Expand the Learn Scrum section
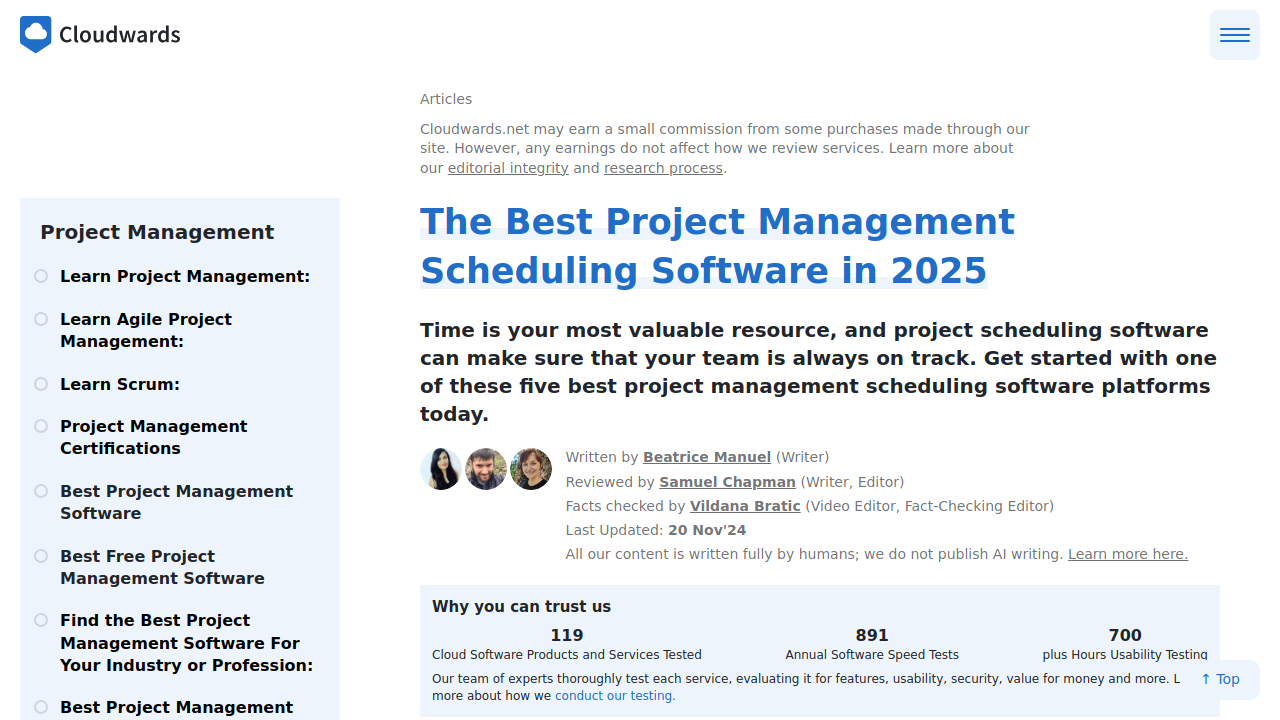The height and width of the screenshot is (720, 1280). [120, 384]
